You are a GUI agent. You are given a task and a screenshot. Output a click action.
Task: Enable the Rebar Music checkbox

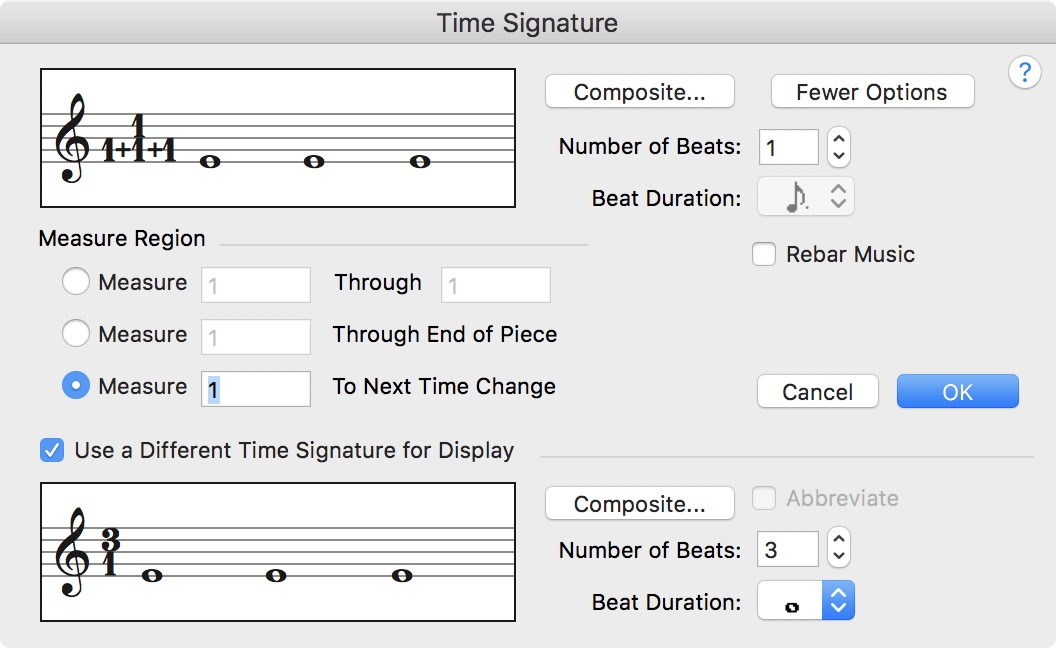pos(764,254)
